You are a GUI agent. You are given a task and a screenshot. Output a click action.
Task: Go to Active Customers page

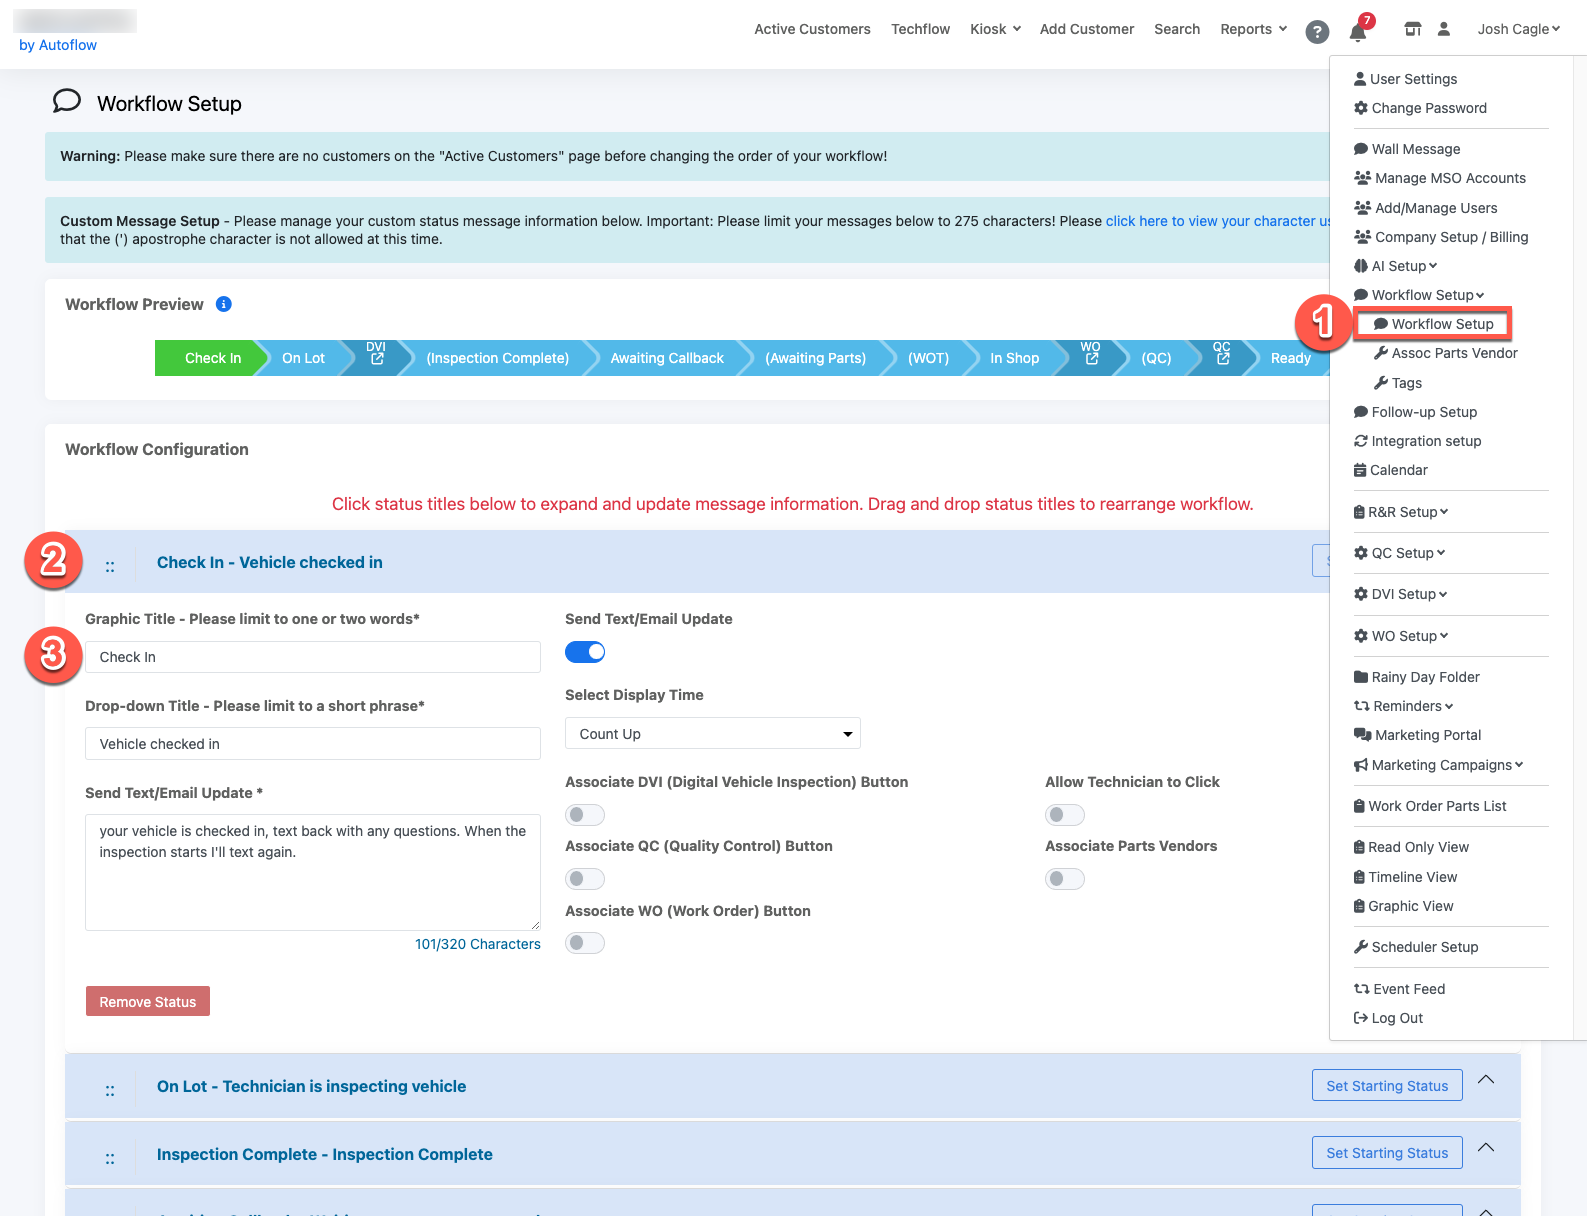pos(812,29)
